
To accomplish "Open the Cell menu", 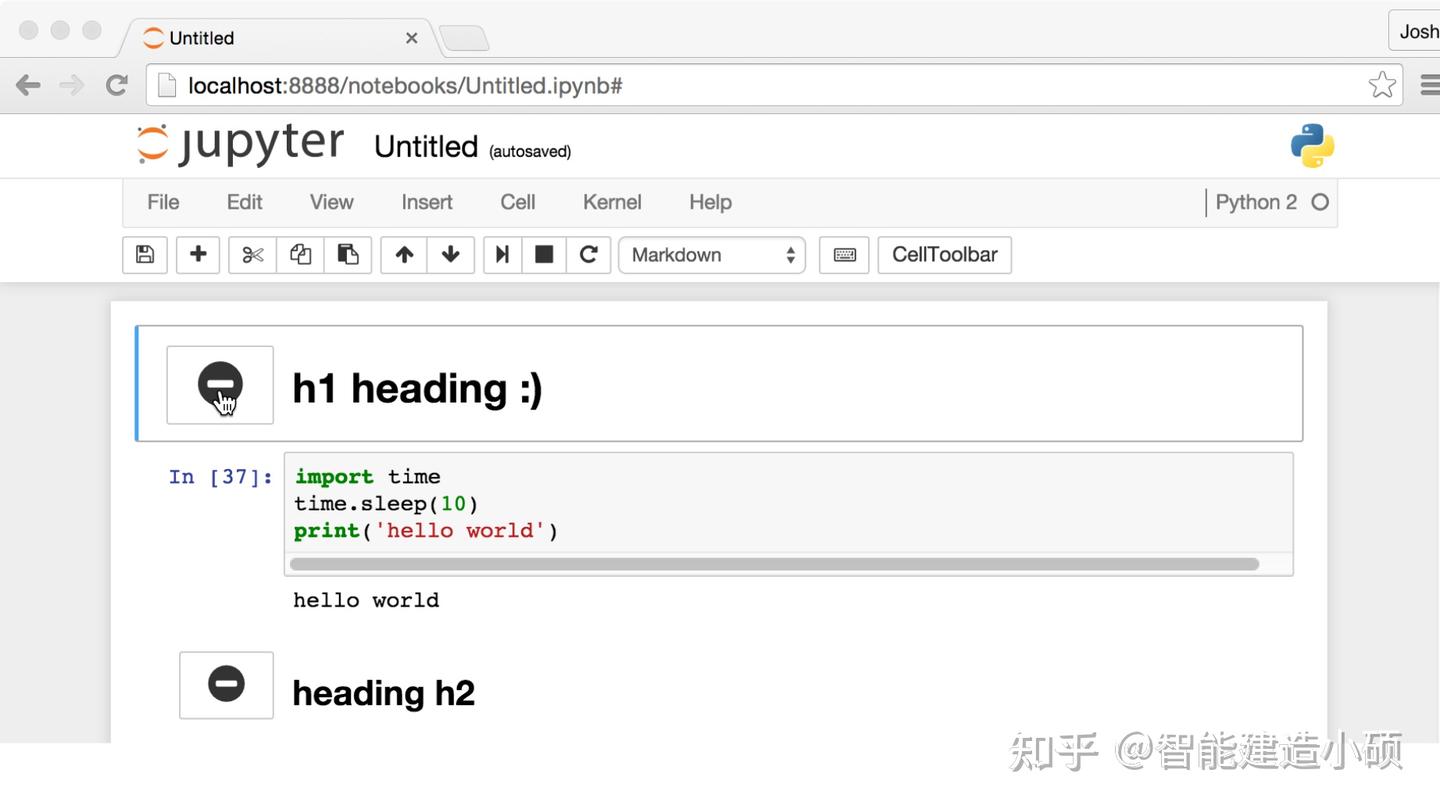I will coord(517,201).
